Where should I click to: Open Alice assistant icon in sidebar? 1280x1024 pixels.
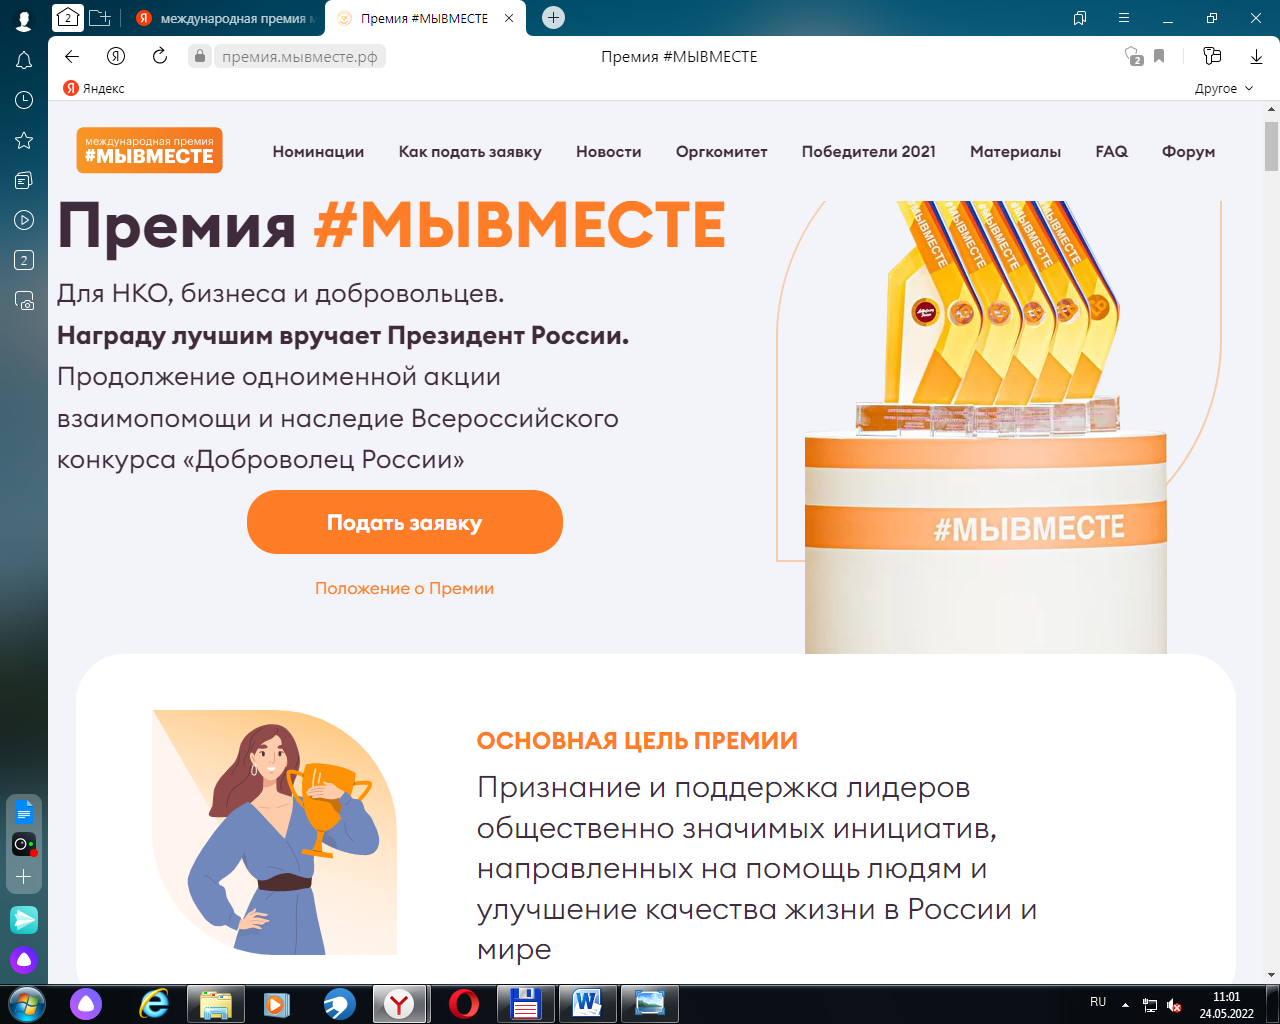24,961
